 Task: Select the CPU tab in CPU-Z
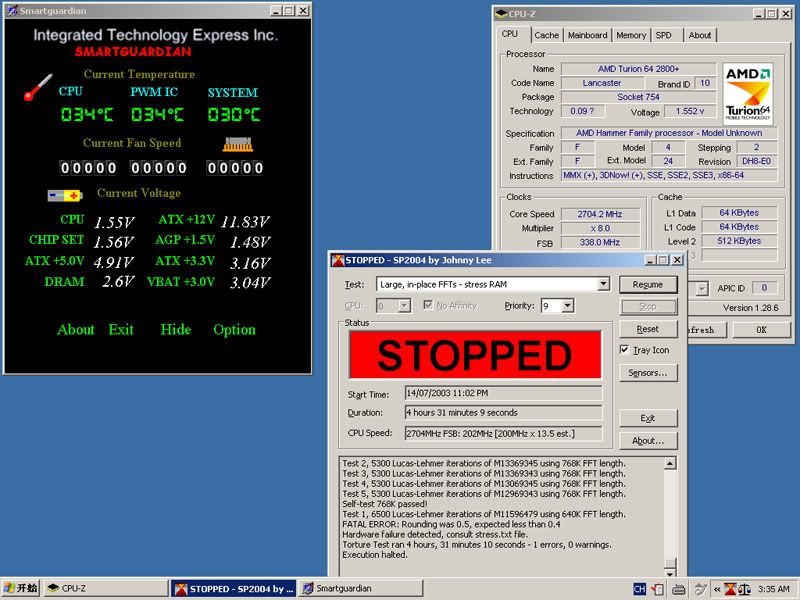(x=510, y=34)
